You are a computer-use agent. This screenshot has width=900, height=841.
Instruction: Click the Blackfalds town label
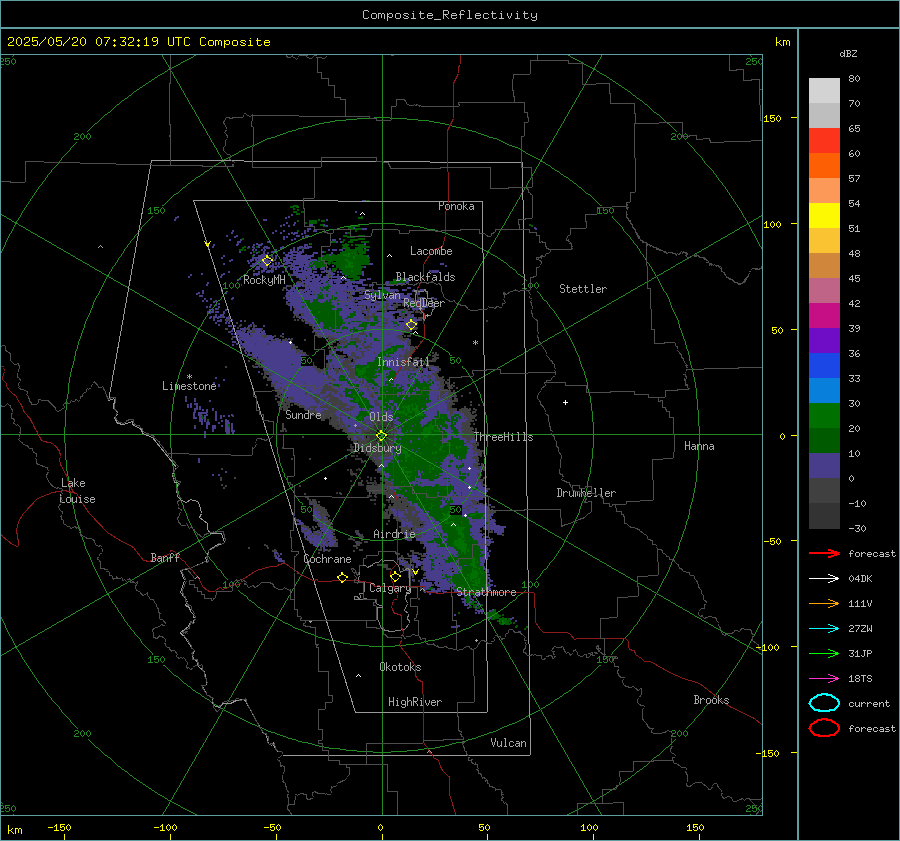point(425,277)
